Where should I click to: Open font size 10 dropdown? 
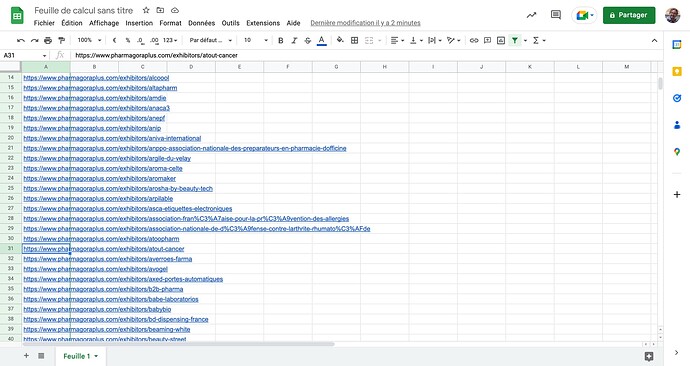pyautogui.click(x=256, y=40)
